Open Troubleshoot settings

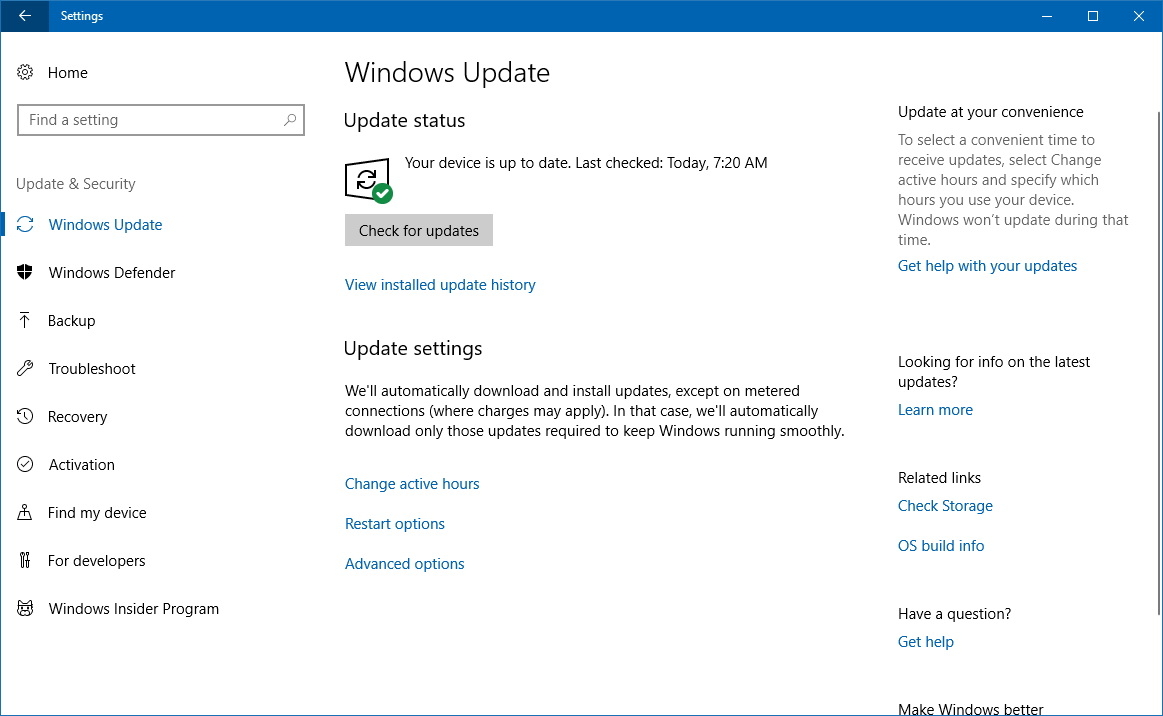92,369
